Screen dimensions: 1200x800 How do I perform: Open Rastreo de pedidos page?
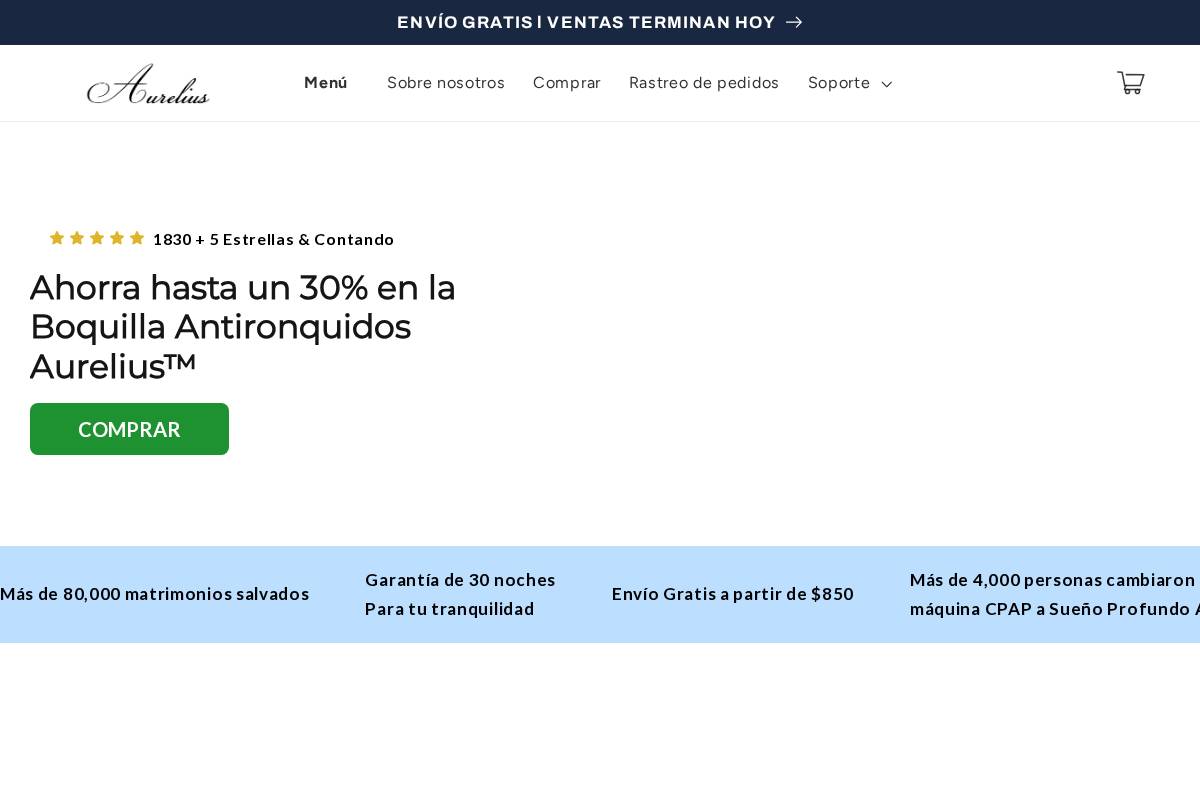point(704,83)
